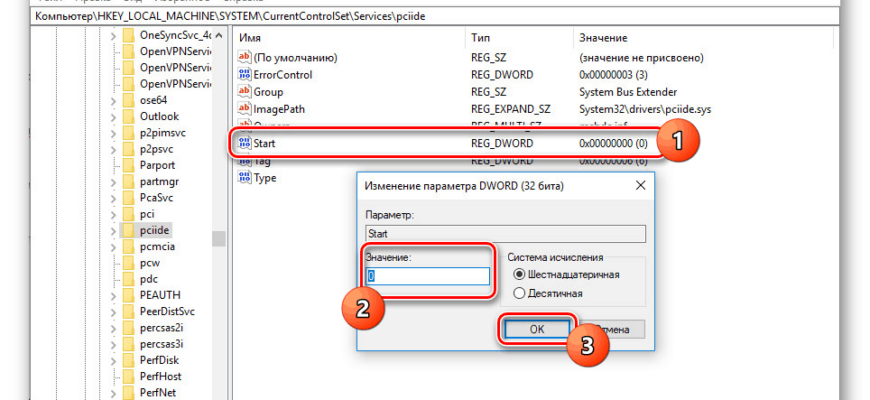The height and width of the screenshot is (400, 870).
Task: Expand the percsas3i tree node chevron
Action: [113, 343]
